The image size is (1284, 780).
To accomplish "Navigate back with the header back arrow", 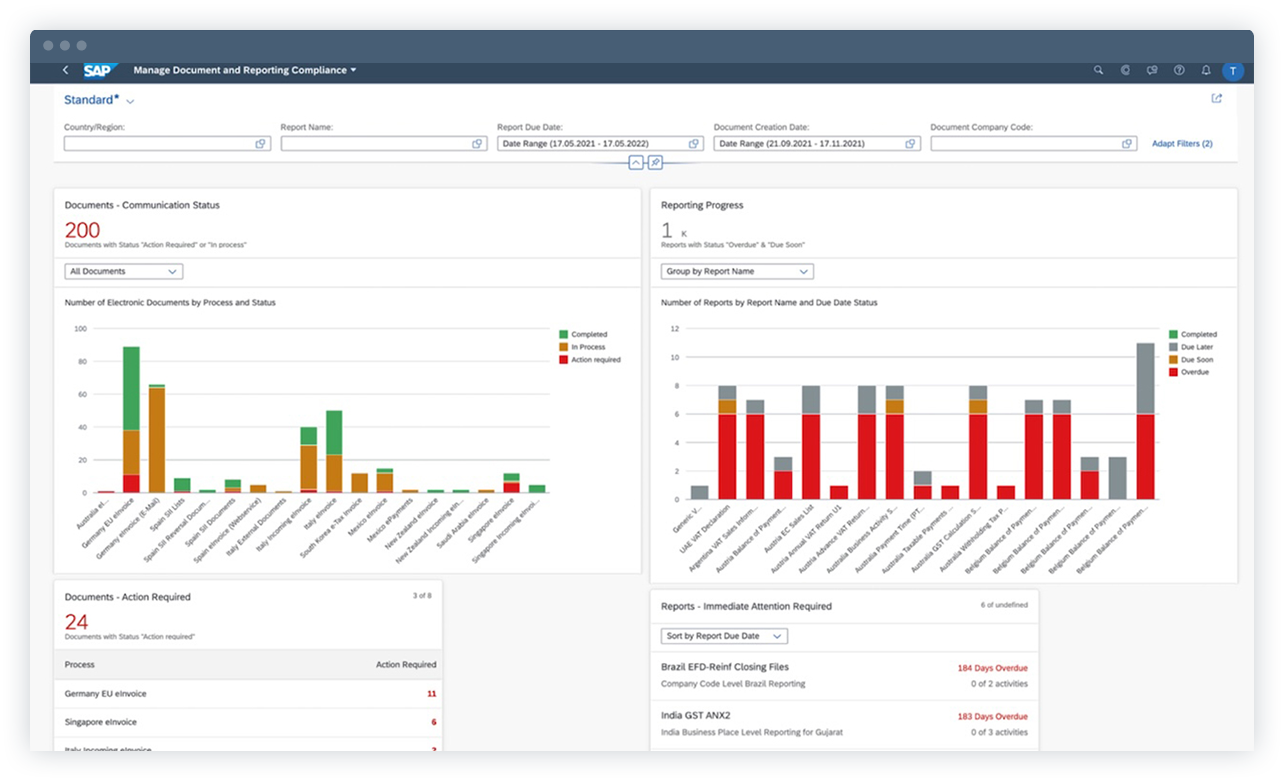I will [65, 70].
